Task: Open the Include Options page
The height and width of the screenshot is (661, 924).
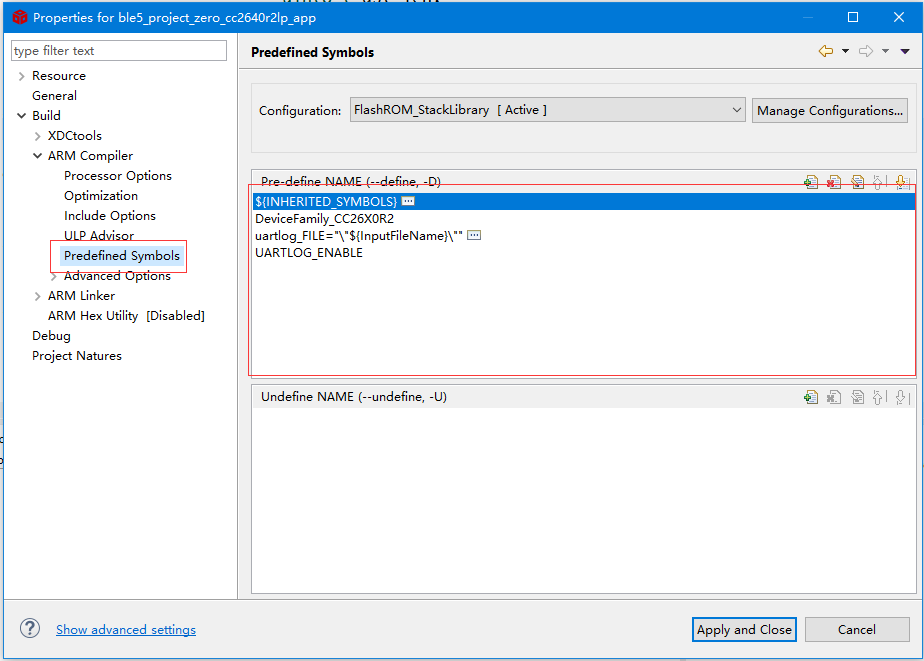Action: coord(110,216)
